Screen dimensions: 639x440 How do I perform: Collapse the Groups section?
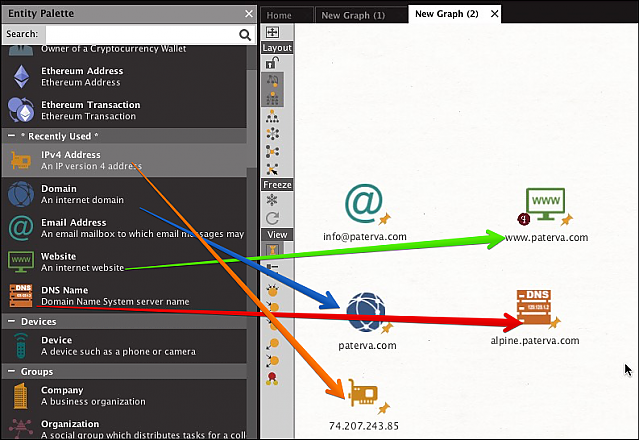point(11,371)
